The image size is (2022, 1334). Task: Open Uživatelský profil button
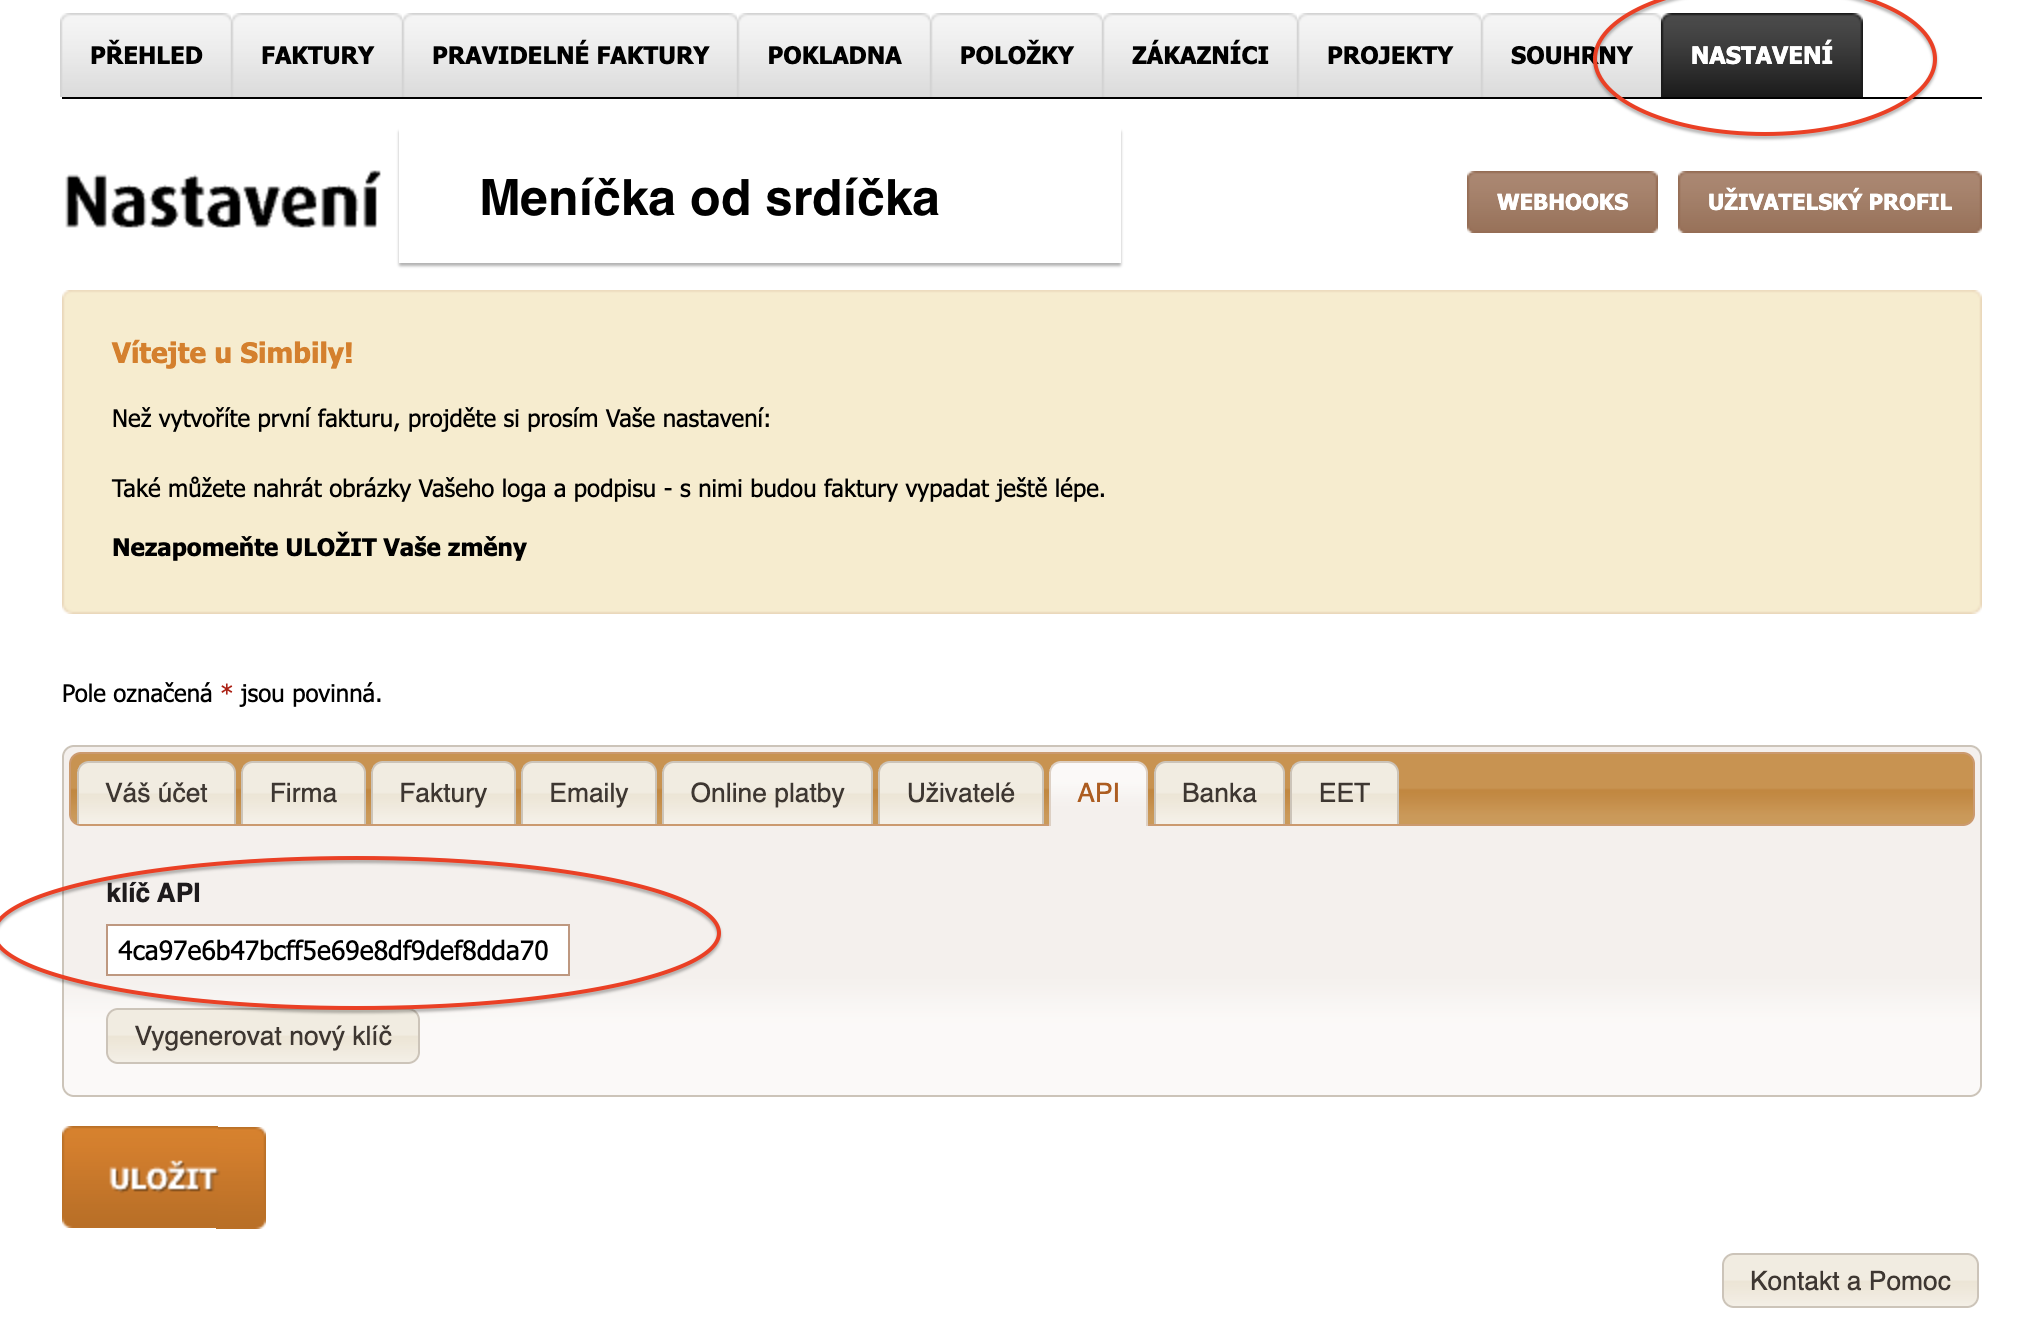1828,202
